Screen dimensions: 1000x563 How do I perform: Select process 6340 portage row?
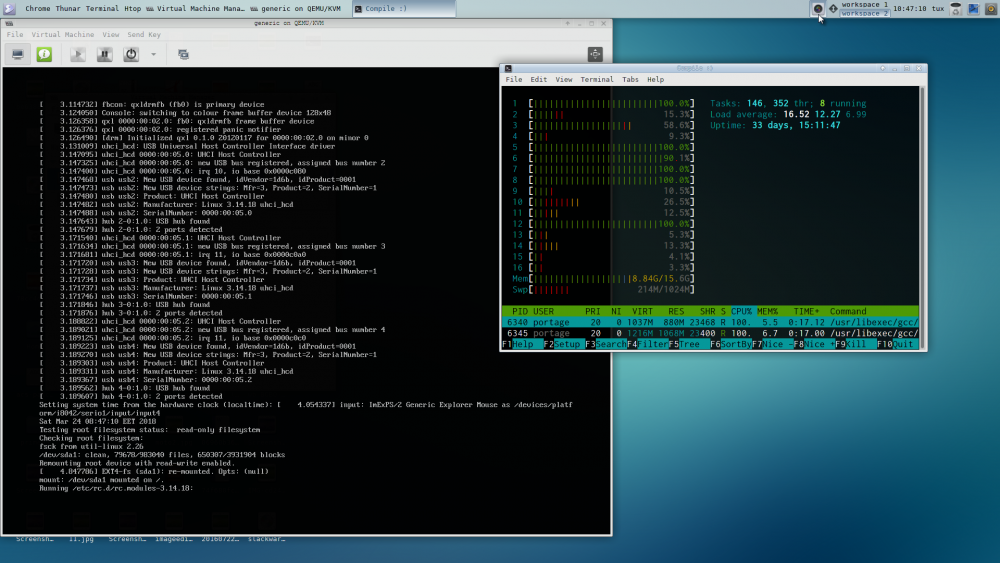point(710,323)
